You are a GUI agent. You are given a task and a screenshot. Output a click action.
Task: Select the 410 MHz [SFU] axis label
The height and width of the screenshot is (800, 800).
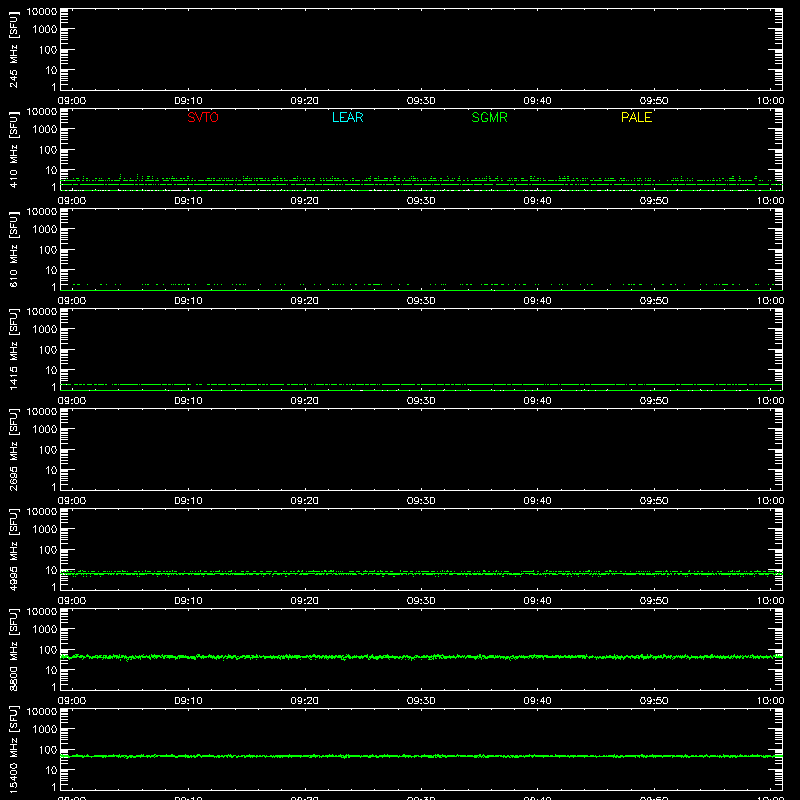click(x=13, y=150)
